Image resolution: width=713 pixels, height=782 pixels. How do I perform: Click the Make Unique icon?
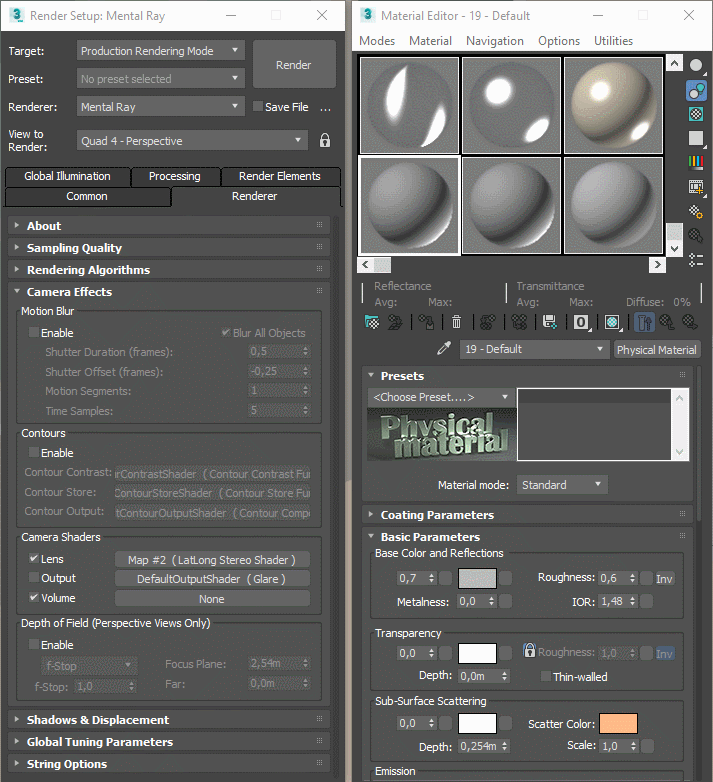point(519,322)
